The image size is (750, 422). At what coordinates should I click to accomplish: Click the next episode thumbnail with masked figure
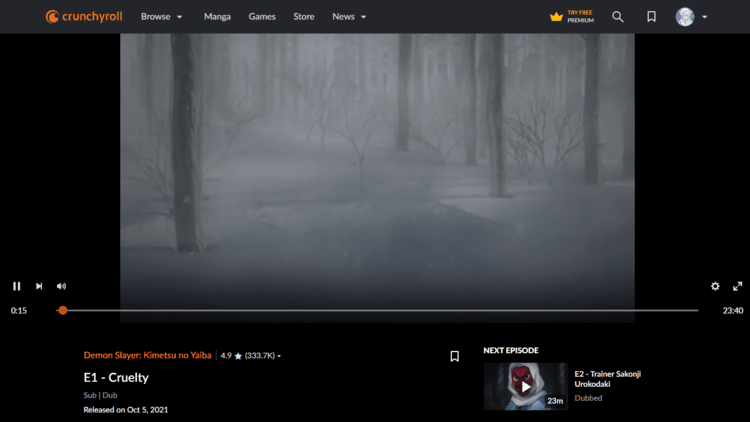[525, 386]
